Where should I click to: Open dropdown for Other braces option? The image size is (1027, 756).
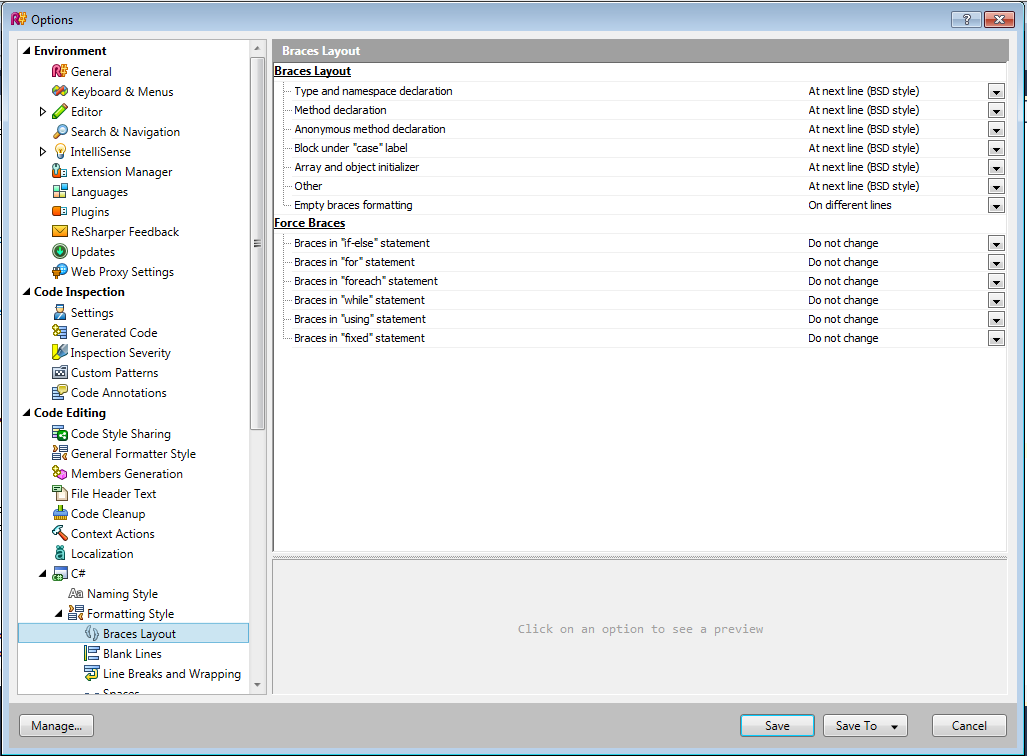(996, 187)
